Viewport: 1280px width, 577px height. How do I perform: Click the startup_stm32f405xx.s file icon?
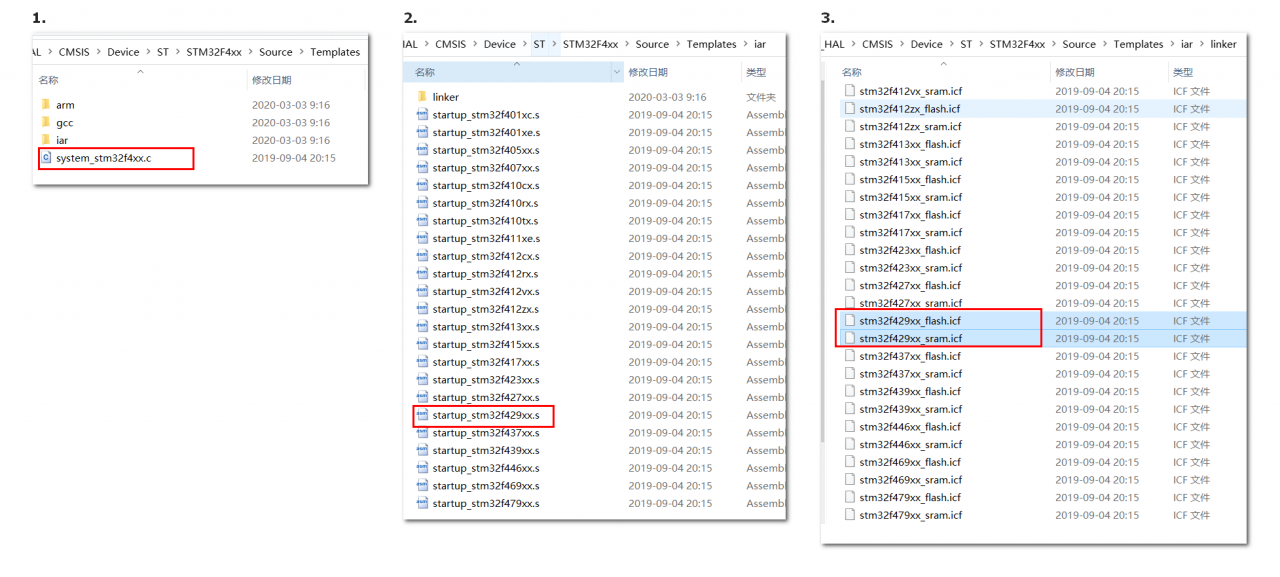pyautogui.click(x=422, y=150)
